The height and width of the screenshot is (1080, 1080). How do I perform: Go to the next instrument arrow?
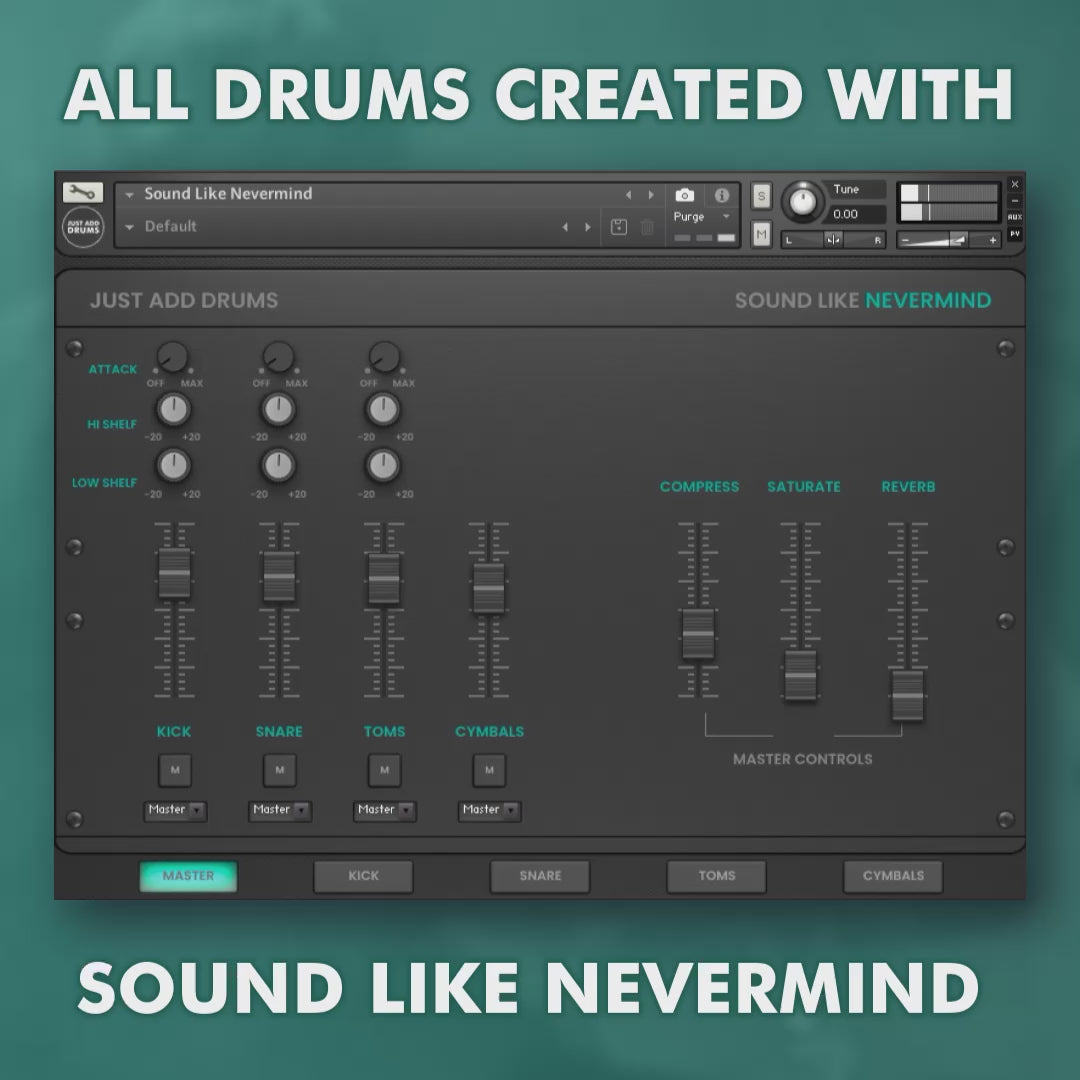click(x=651, y=195)
